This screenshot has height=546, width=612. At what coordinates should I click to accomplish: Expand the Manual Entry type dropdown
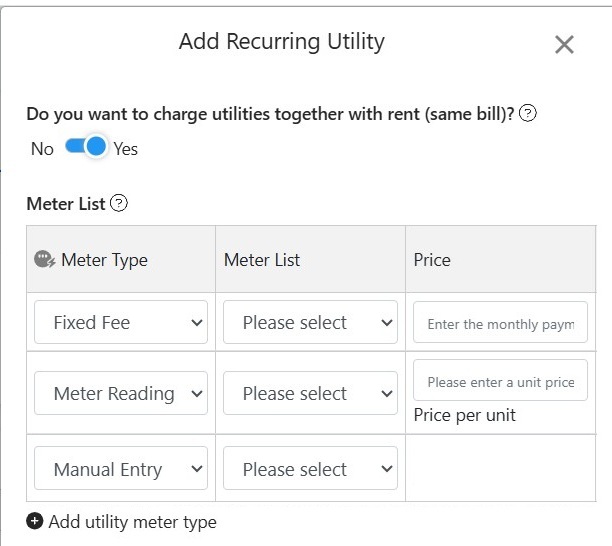[121, 469]
